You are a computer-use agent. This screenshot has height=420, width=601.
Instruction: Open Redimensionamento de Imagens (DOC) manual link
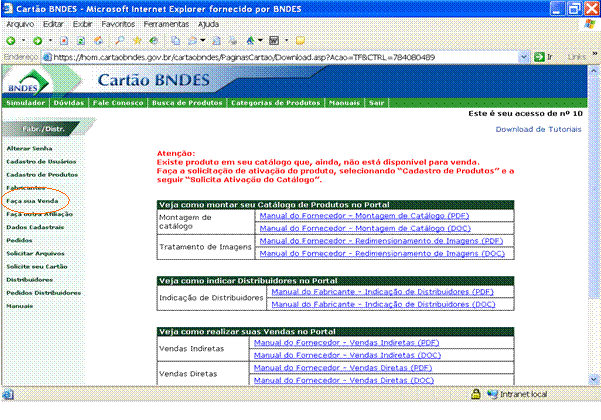[x=382, y=253]
